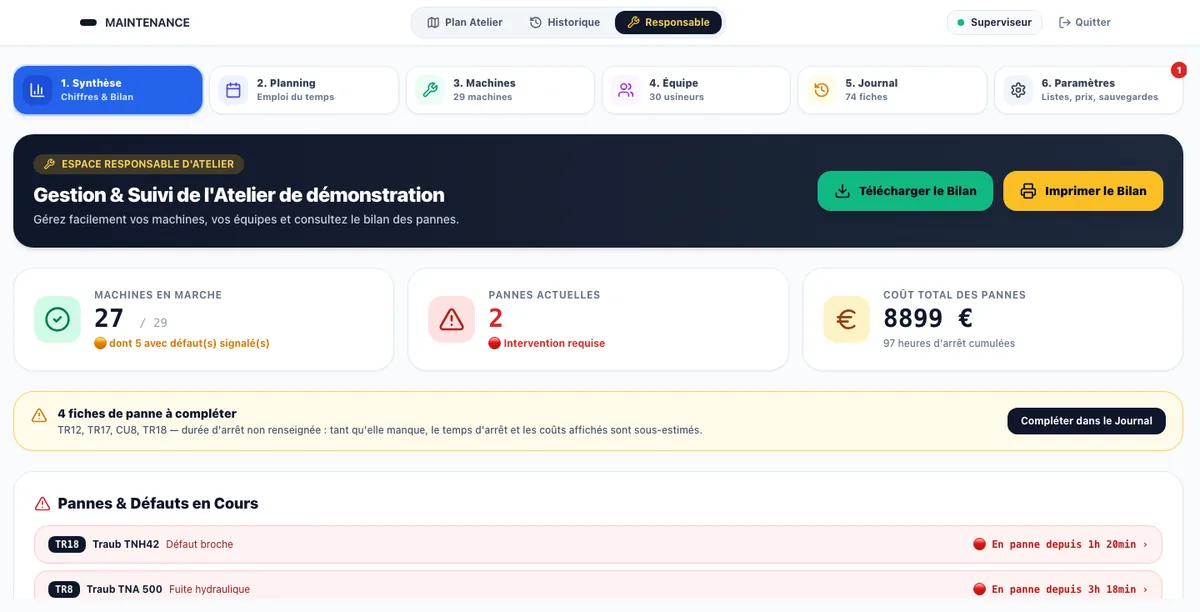The width and height of the screenshot is (1200, 612).
Task: Click the Paramètres gear icon
Action: [1018, 90]
